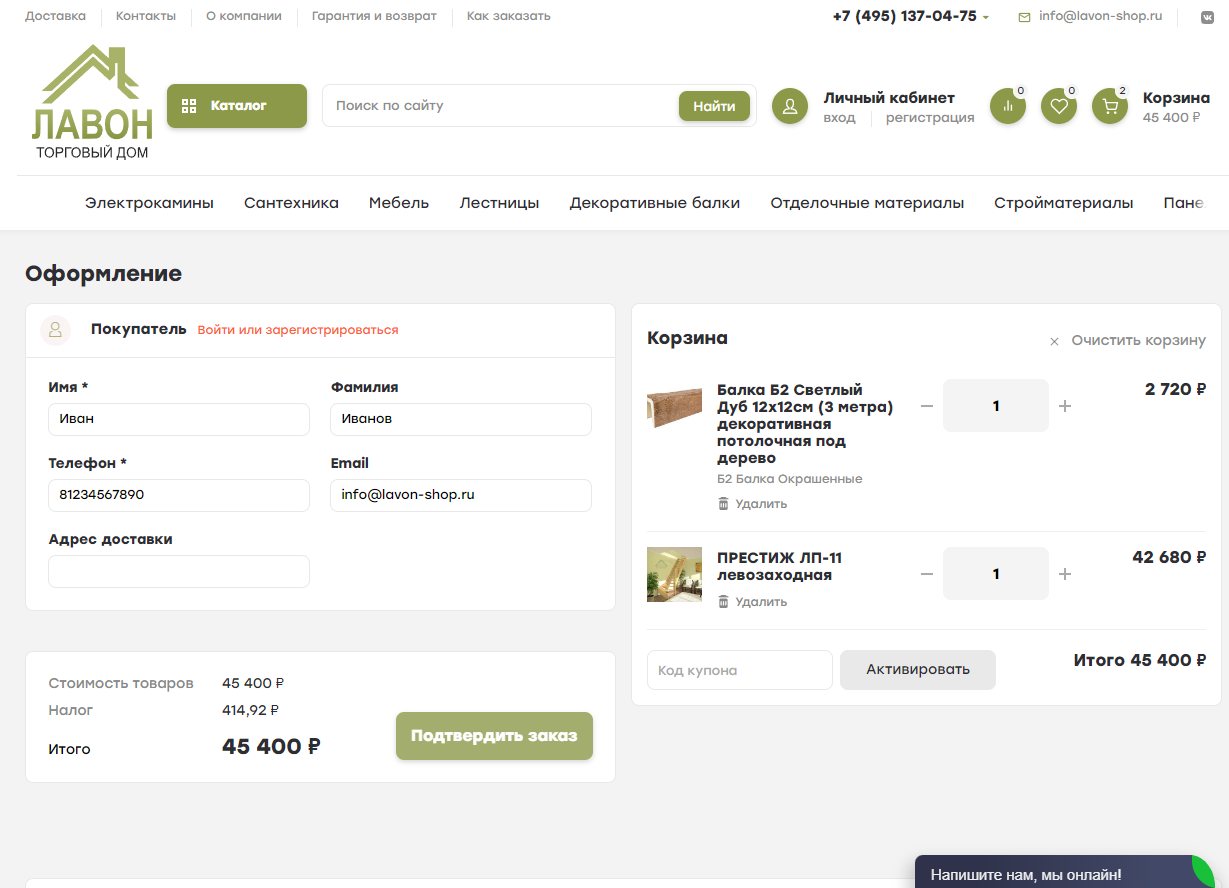Image resolution: width=1229 pixels, height=888 pixels.
Task: Click the personal account user icon
Action: 789,106
